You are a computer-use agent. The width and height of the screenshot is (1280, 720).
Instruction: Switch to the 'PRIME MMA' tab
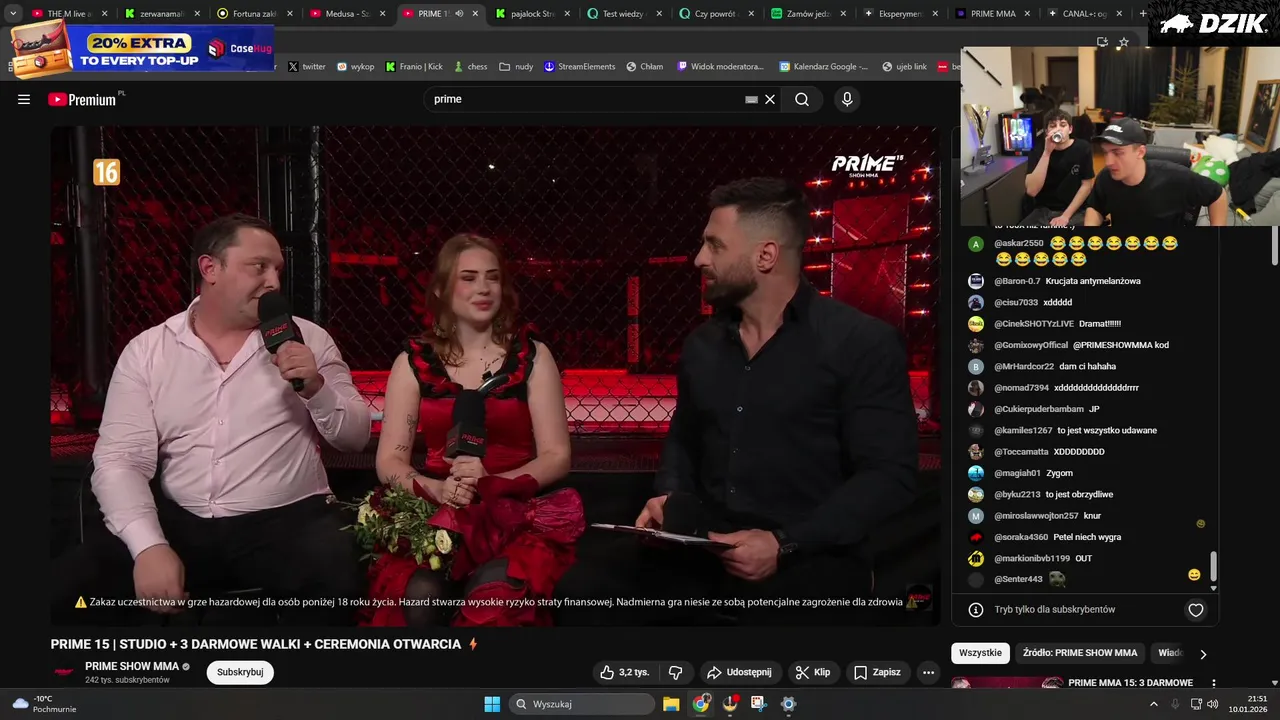pyautogui.click(x=991, y=14)
